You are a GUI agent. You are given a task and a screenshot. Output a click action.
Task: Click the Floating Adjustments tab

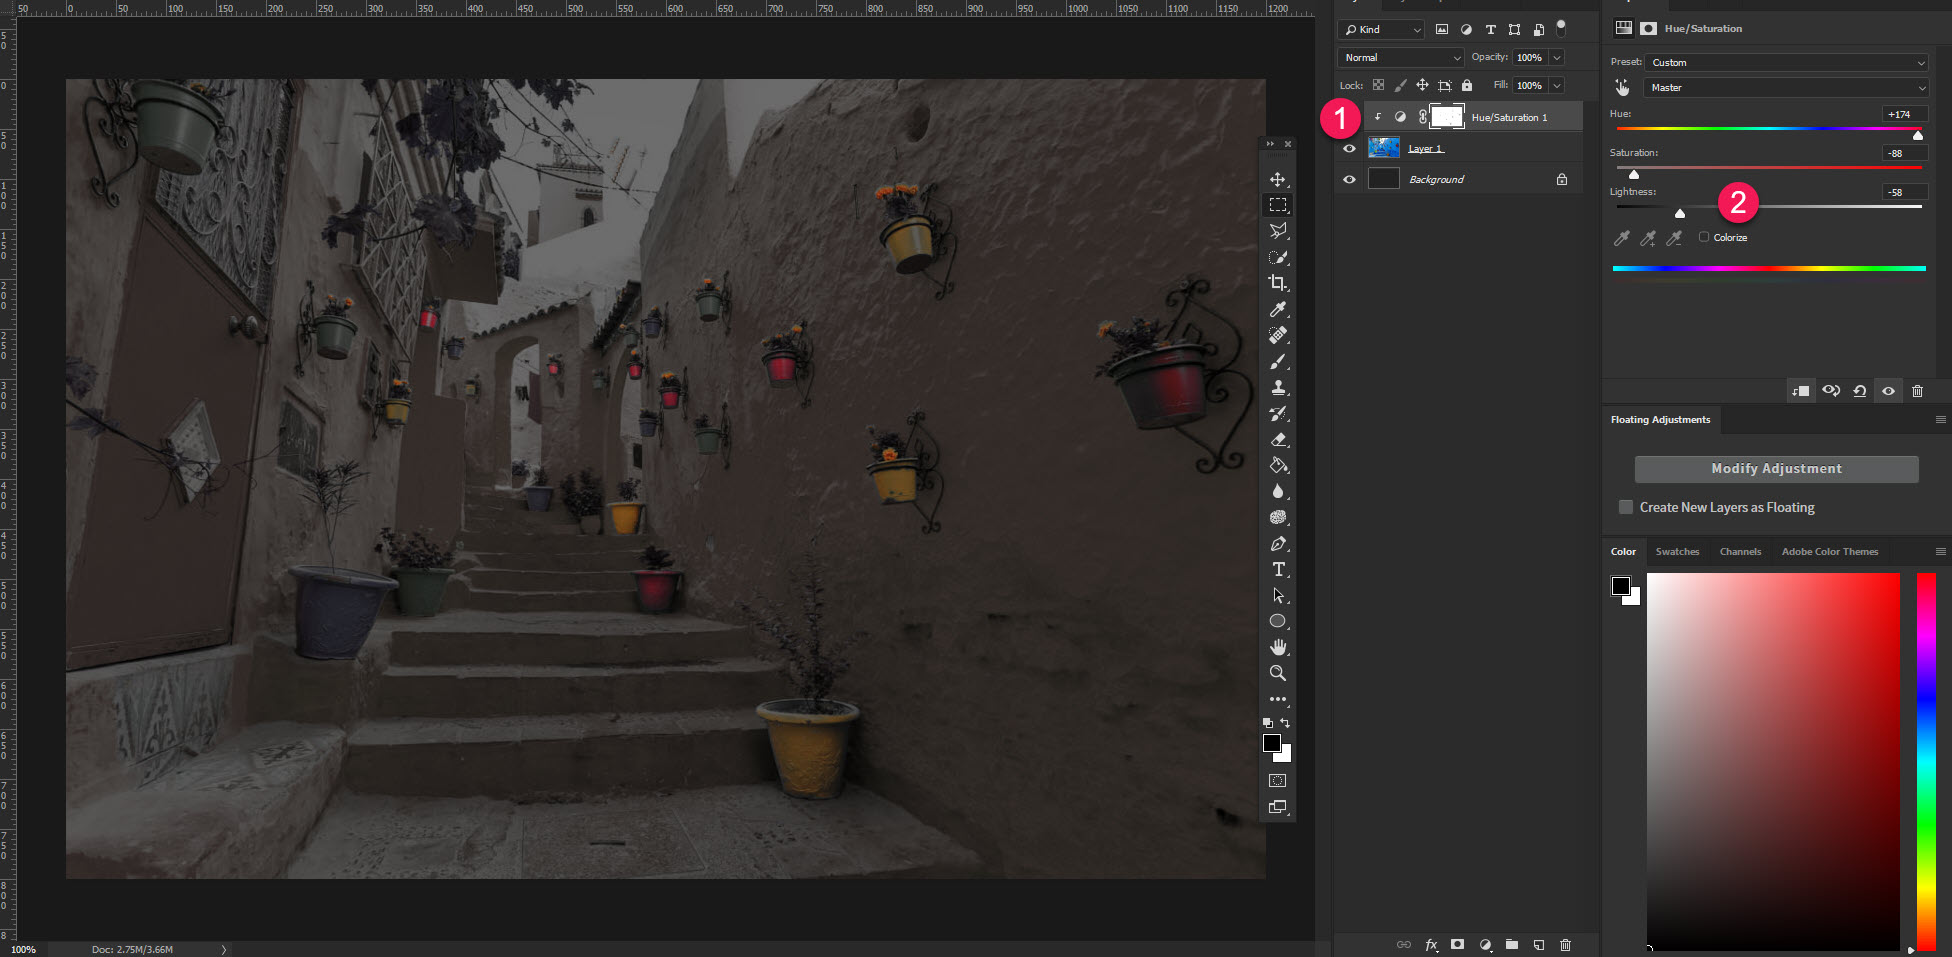[1660, 419]
